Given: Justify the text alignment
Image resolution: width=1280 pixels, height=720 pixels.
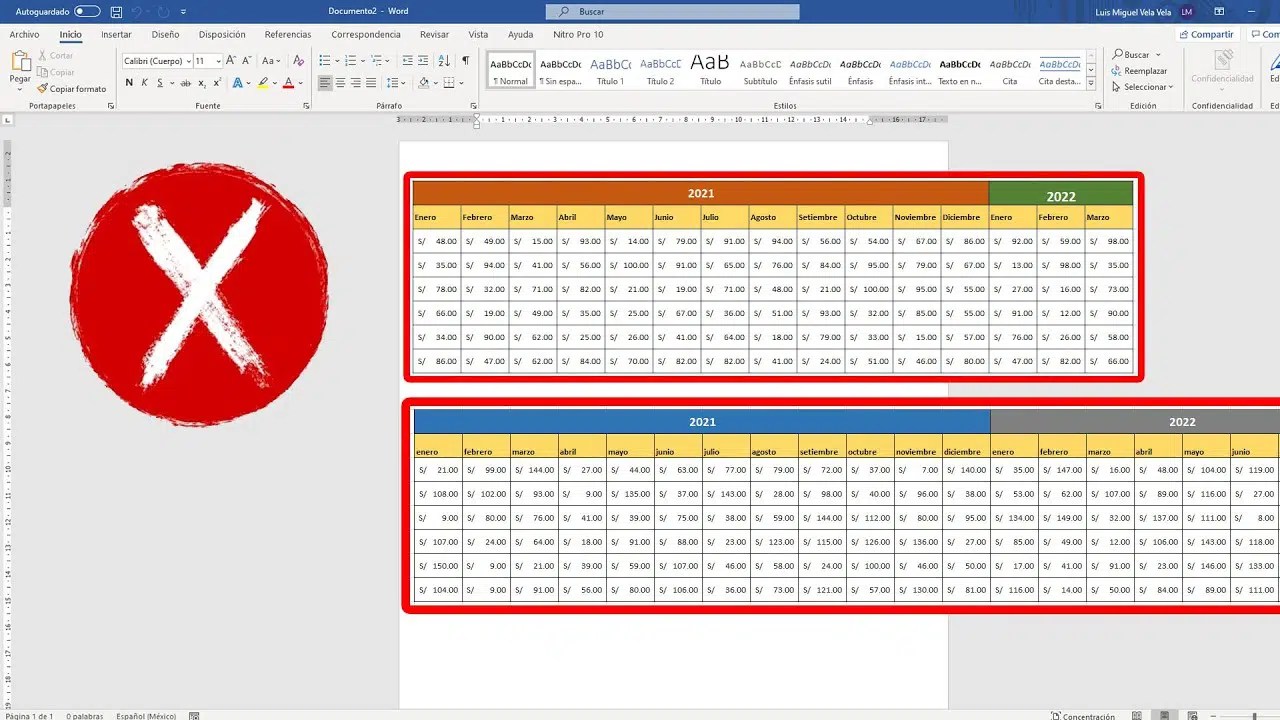Looking at the screenshot, I should pos(371,83).
